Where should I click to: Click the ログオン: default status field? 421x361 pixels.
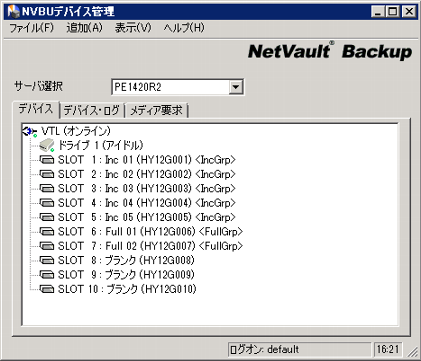299,349
